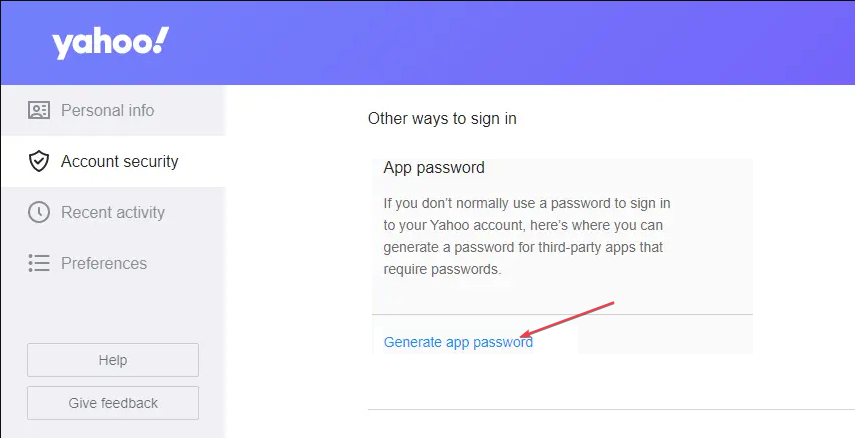Click the Personal info ID card icon

39,110
